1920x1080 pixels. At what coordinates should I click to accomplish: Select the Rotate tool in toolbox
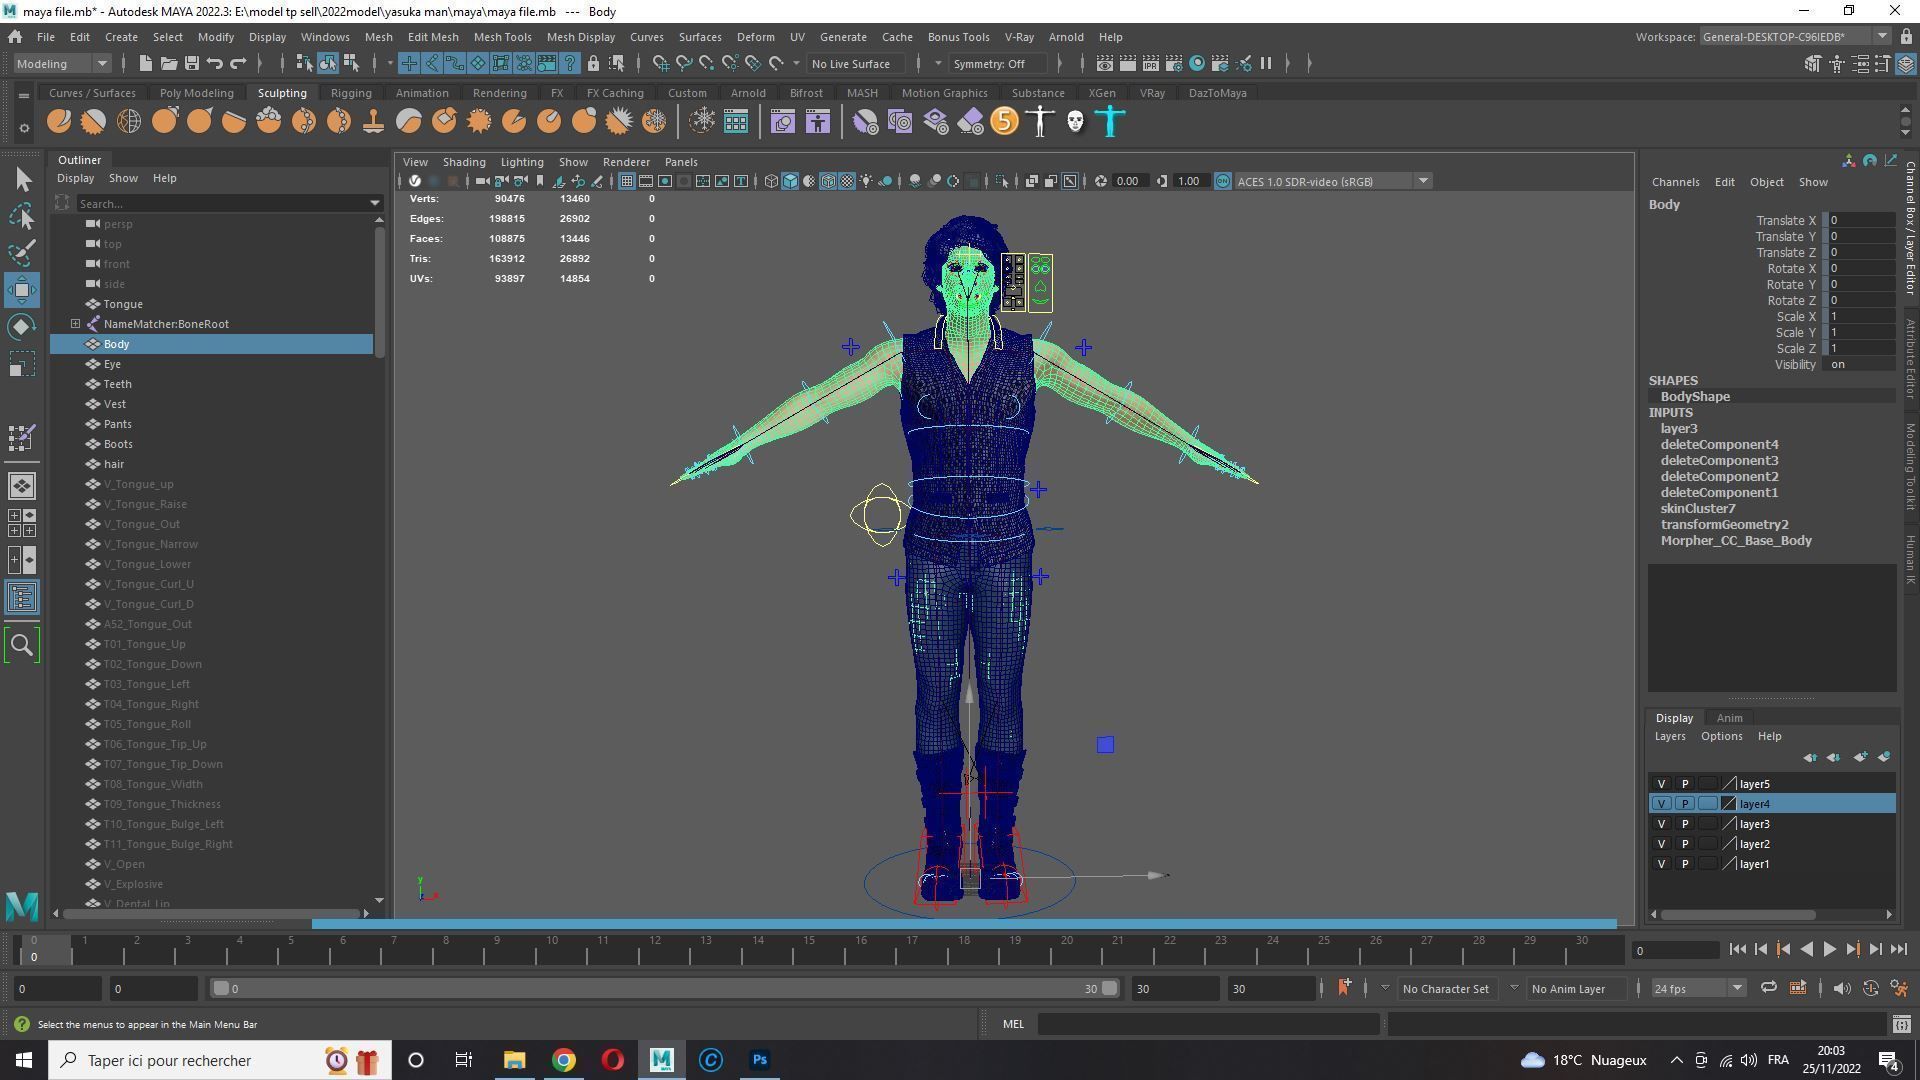point(22,328)
